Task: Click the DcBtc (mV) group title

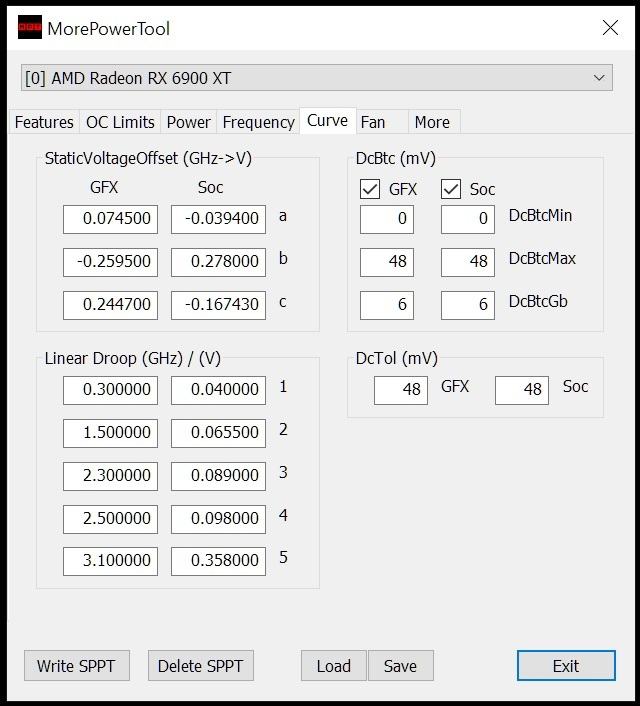Action: [396, 158]
